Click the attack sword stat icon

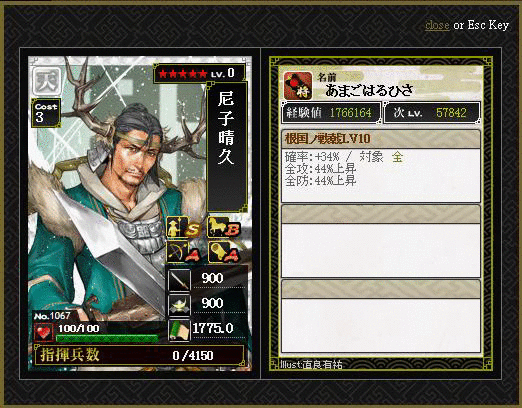[x=179, y=280]
